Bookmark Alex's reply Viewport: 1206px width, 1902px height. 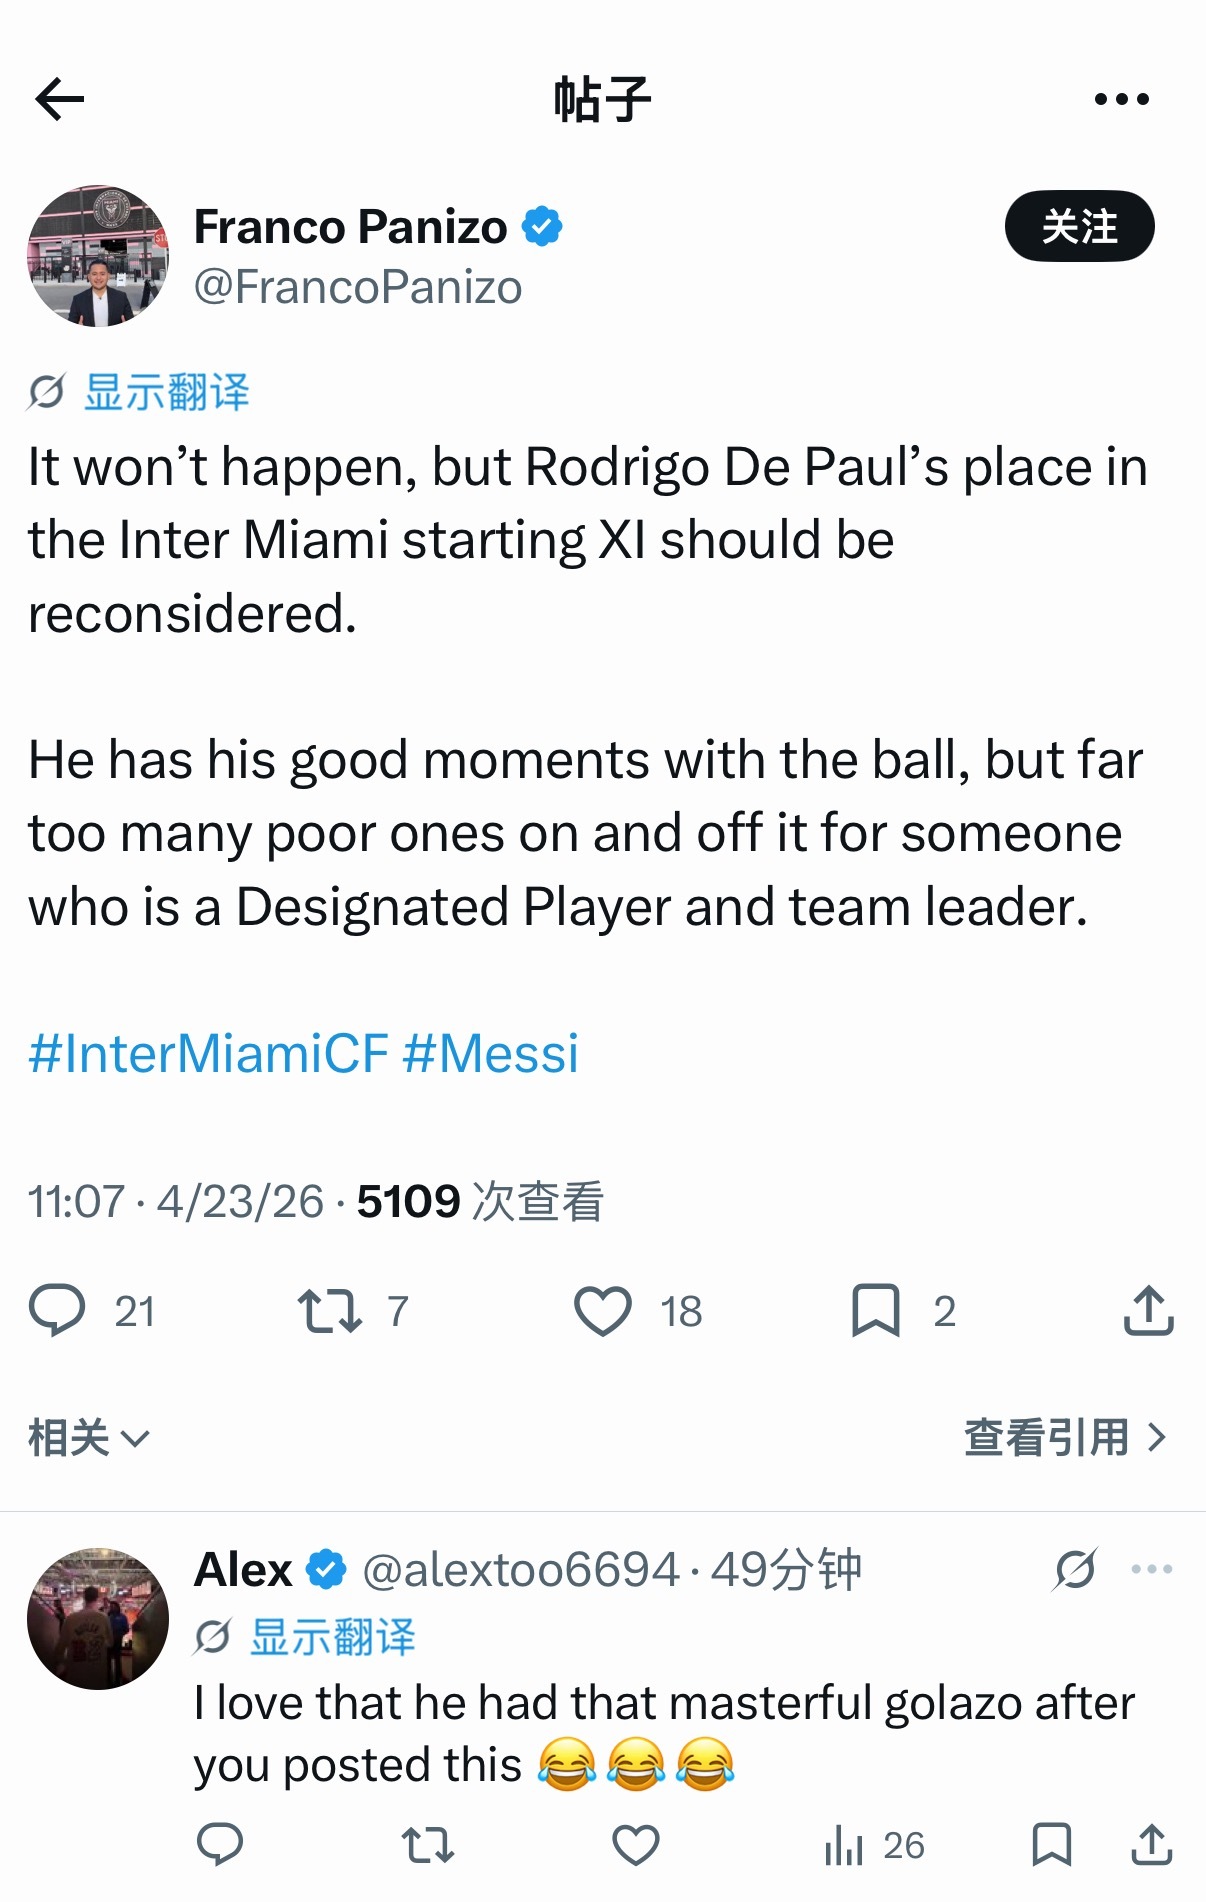[1051, 1845]
